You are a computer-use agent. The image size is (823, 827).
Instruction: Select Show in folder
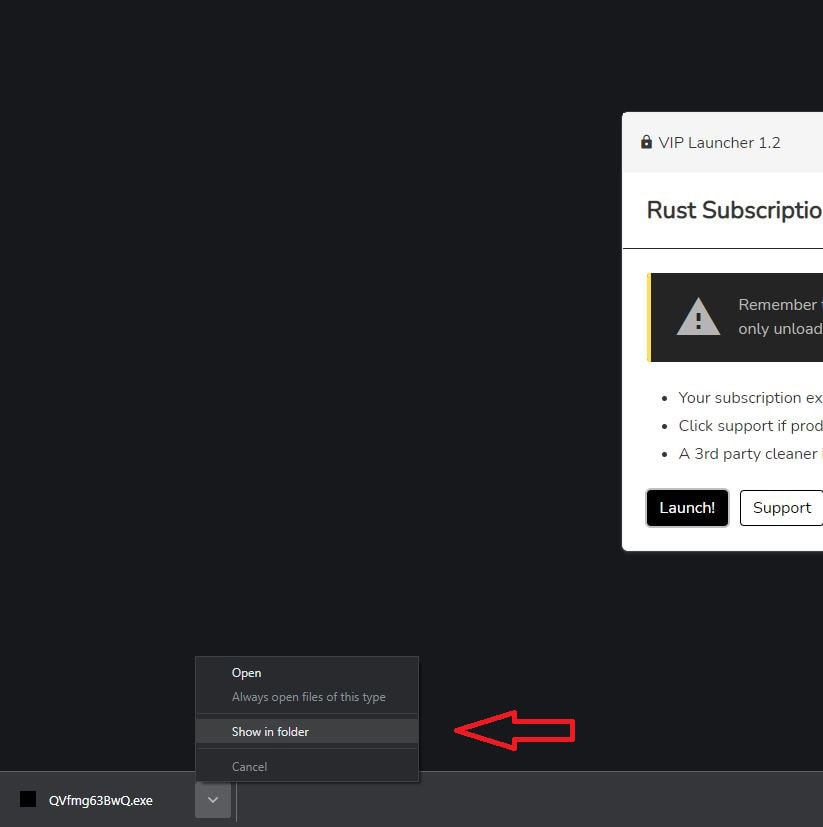270,732
